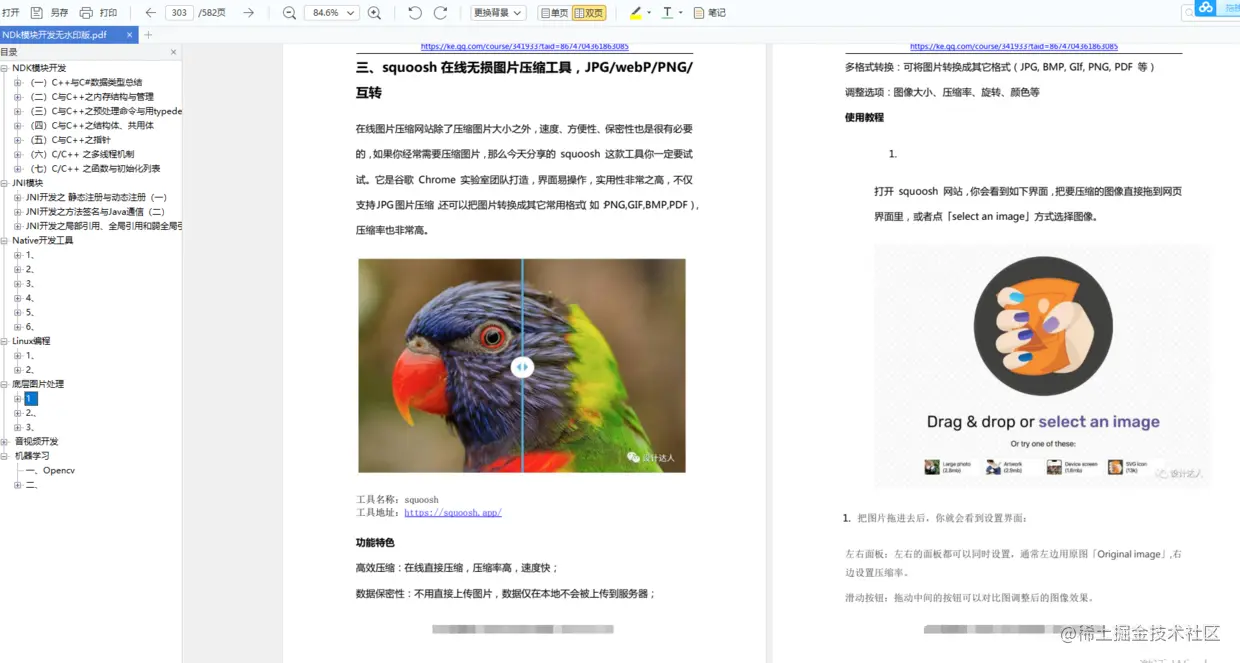Open item 2、 under Linux编程

(x=31, y=370)
